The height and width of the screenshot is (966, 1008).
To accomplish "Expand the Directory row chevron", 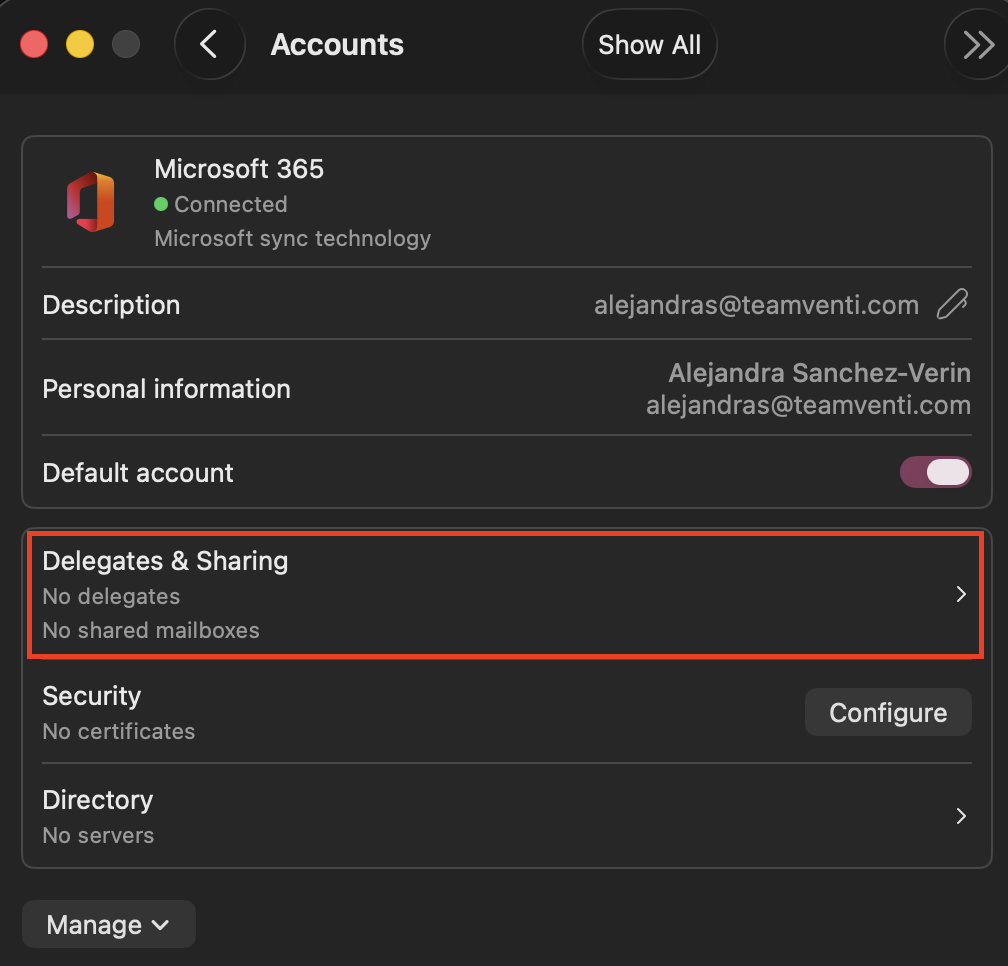I will coord(960,816).
